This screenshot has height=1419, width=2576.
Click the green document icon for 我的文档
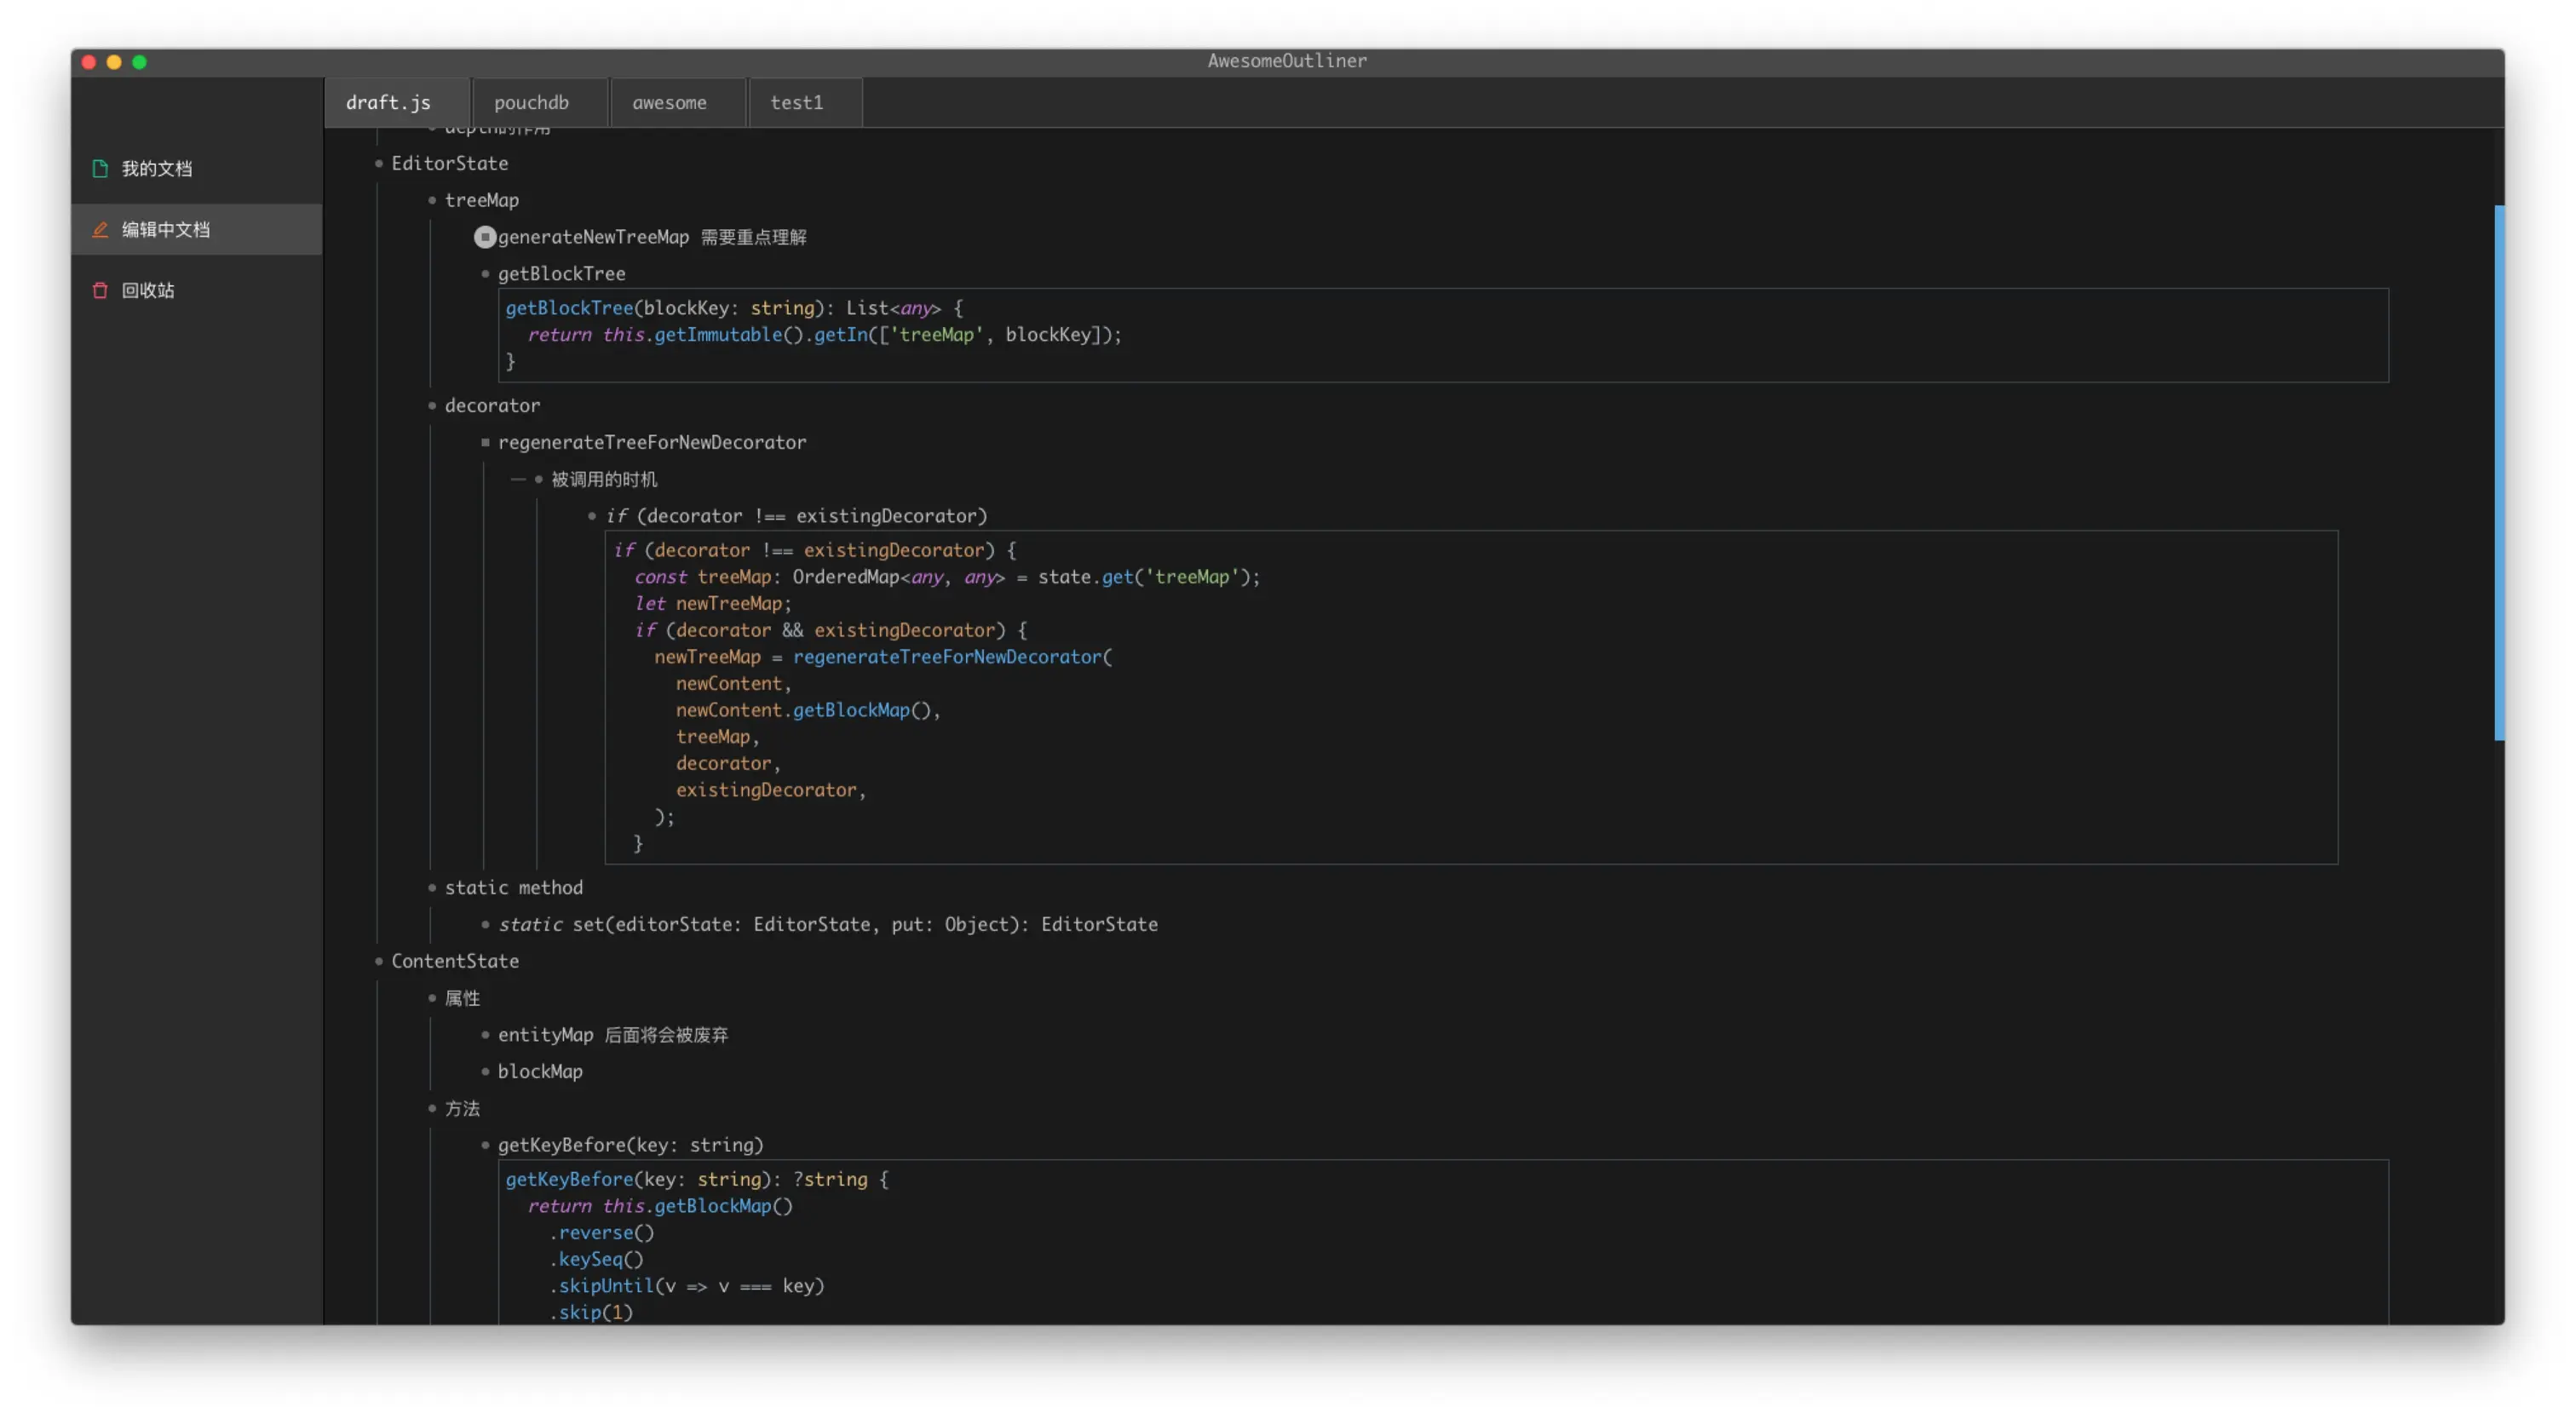(x=100, y=169)
